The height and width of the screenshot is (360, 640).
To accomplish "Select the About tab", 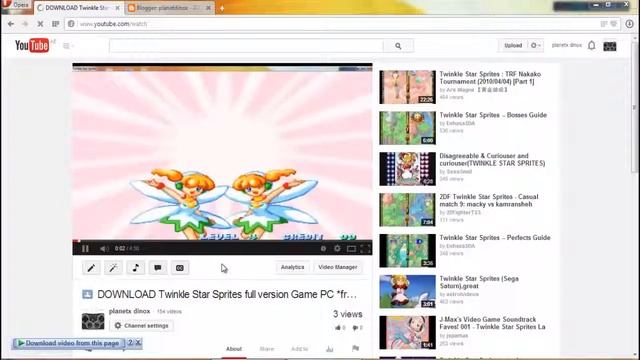I will (234, 349).
